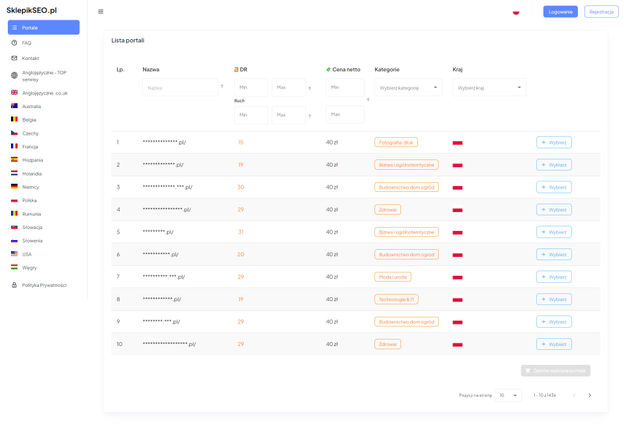Click the Moda i uroda tag
Viewport: 624px width, 430px height.
tap(393, 277)
